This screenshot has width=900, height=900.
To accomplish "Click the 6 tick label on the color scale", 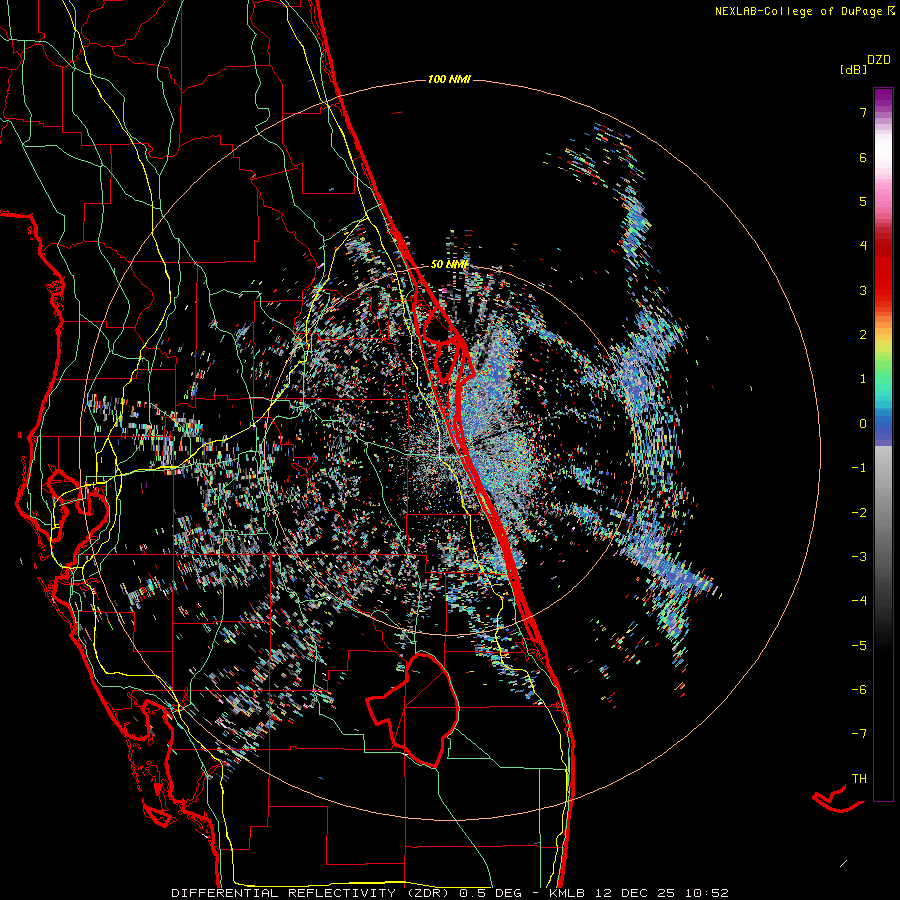I will pyautogui.click(x=863, y=157).
